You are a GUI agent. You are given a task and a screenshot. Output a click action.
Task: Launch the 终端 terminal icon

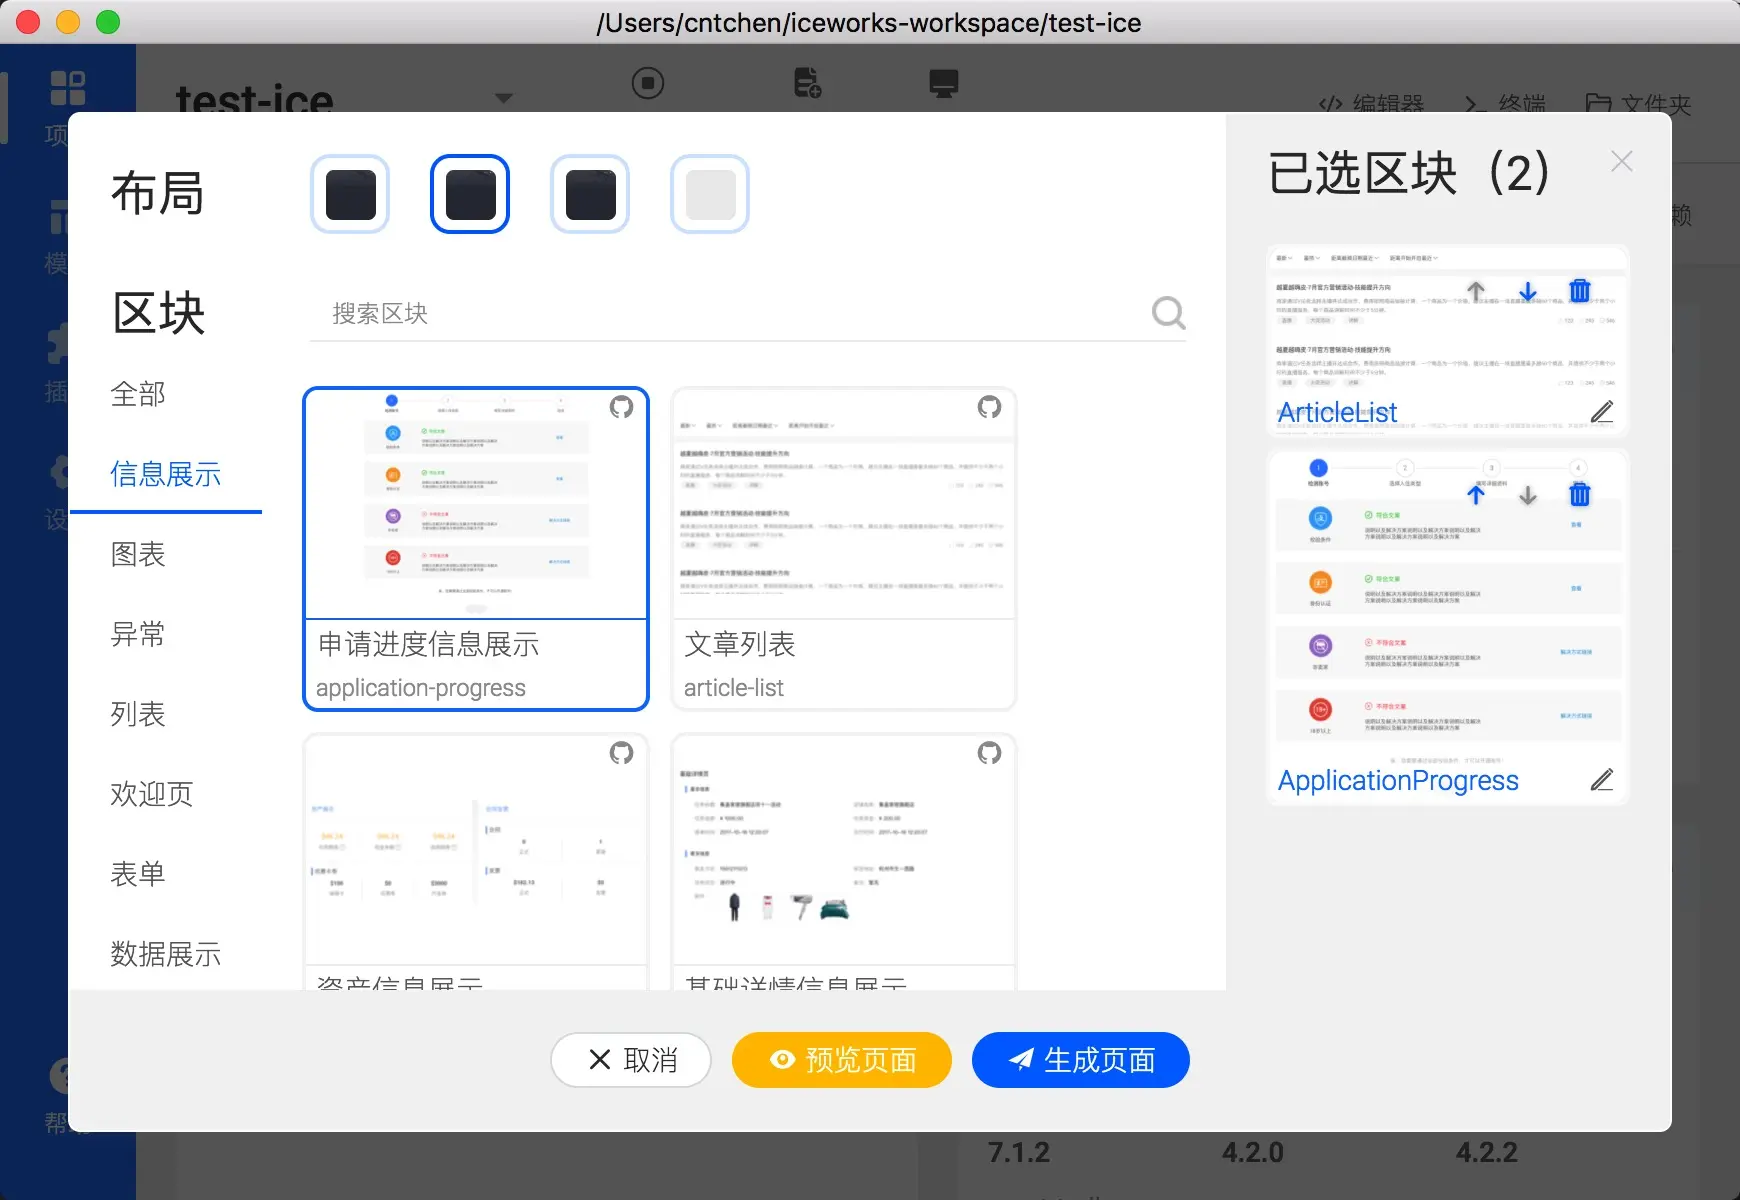point(1472,103)
